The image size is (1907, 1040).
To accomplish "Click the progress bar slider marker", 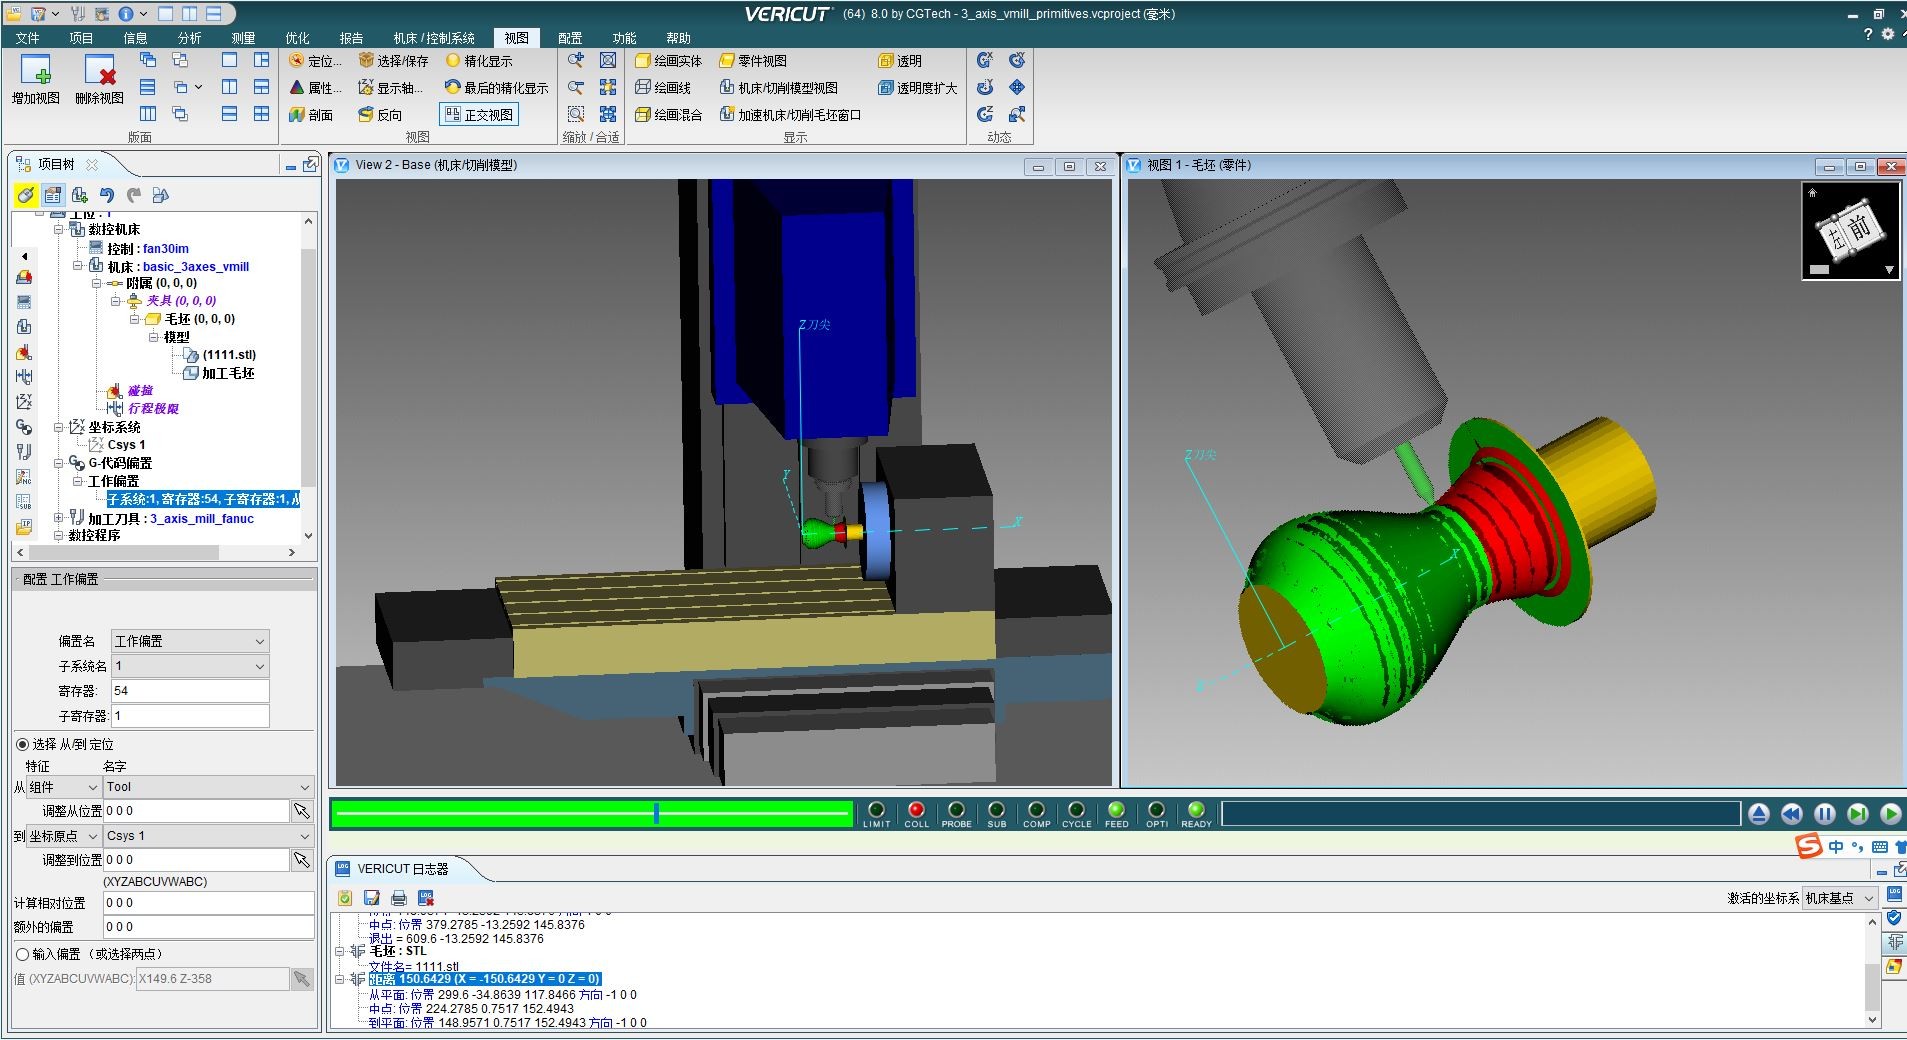I will (656, 813).
